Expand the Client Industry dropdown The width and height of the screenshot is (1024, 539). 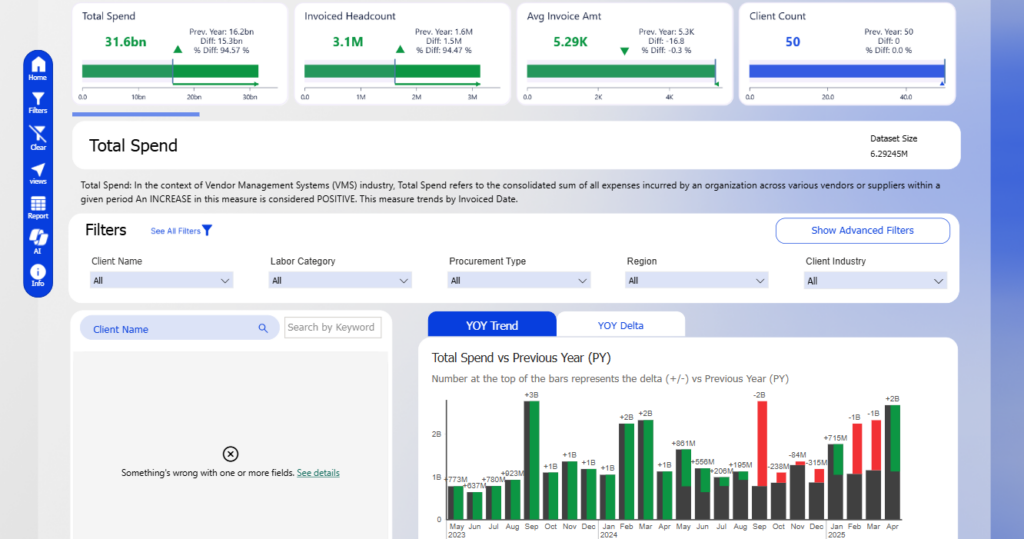click(x=876, y=281)
